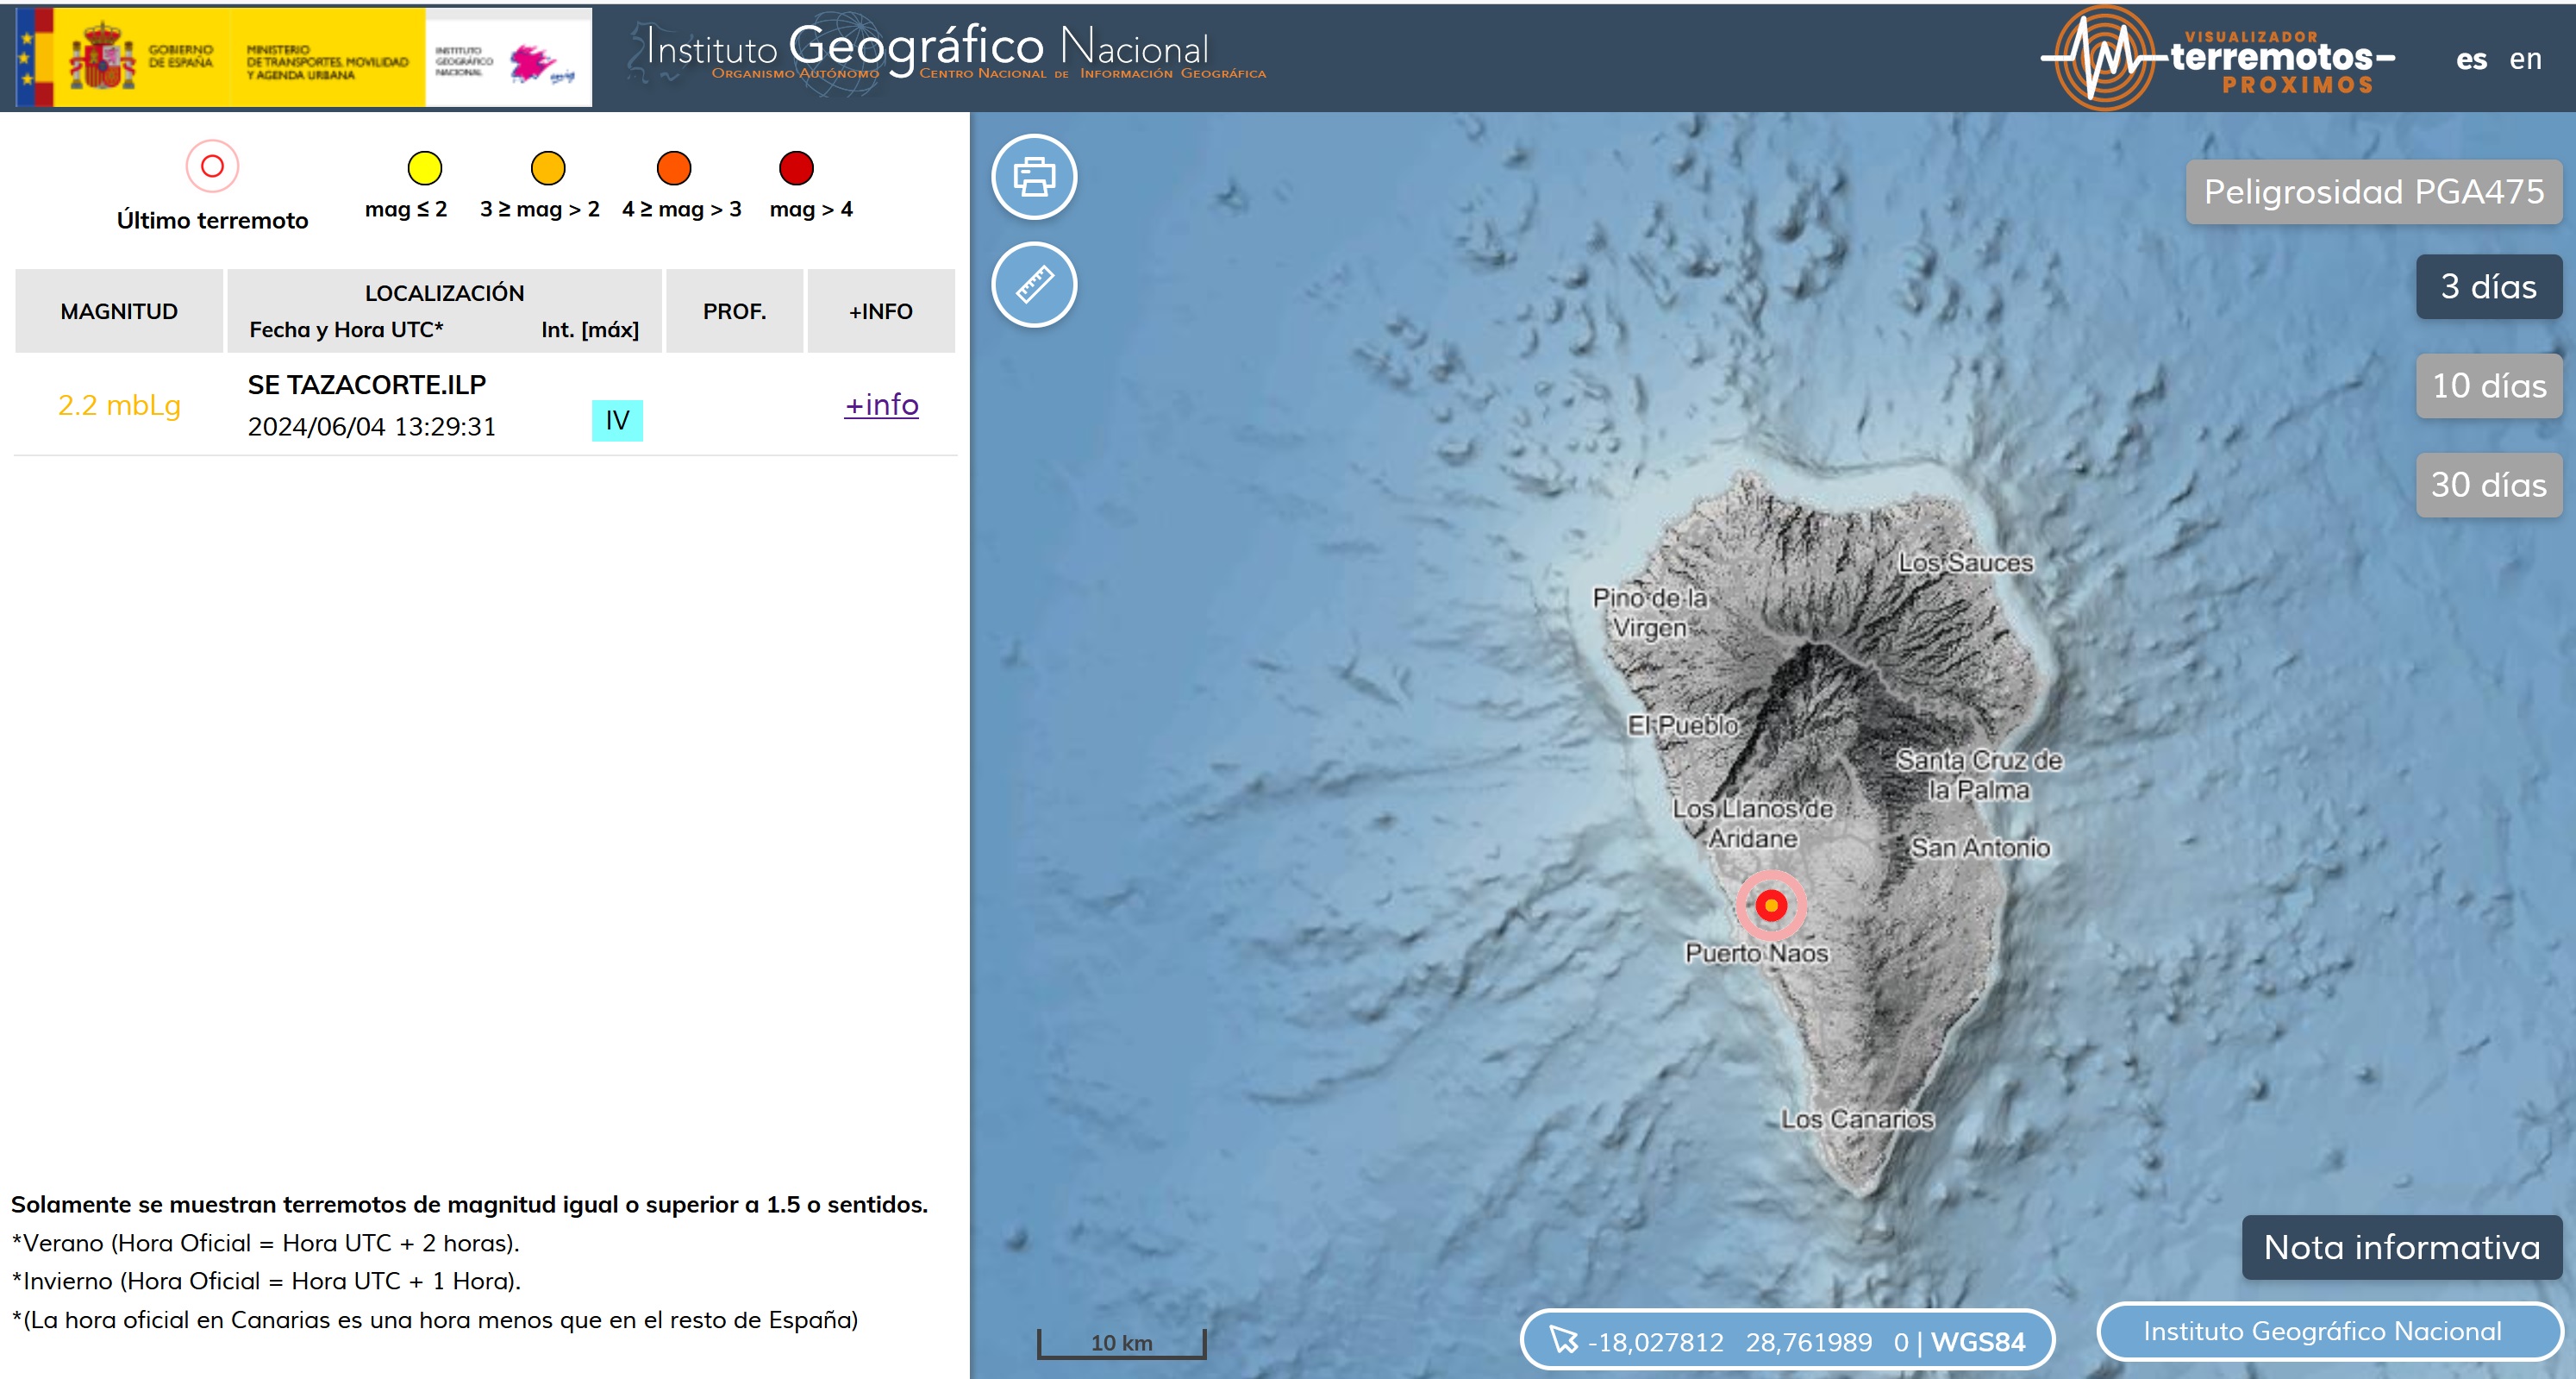Click the date 2024/06/04 13:29:31

(371, 426)
